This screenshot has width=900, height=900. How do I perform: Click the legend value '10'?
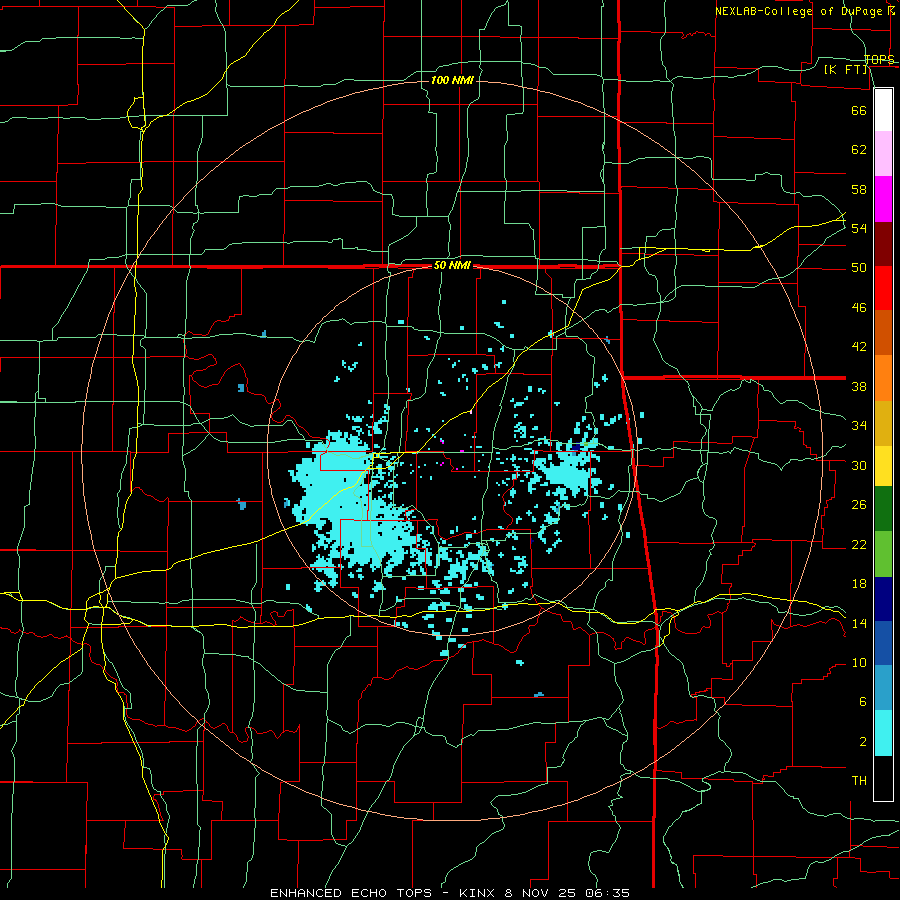point(859,662)
